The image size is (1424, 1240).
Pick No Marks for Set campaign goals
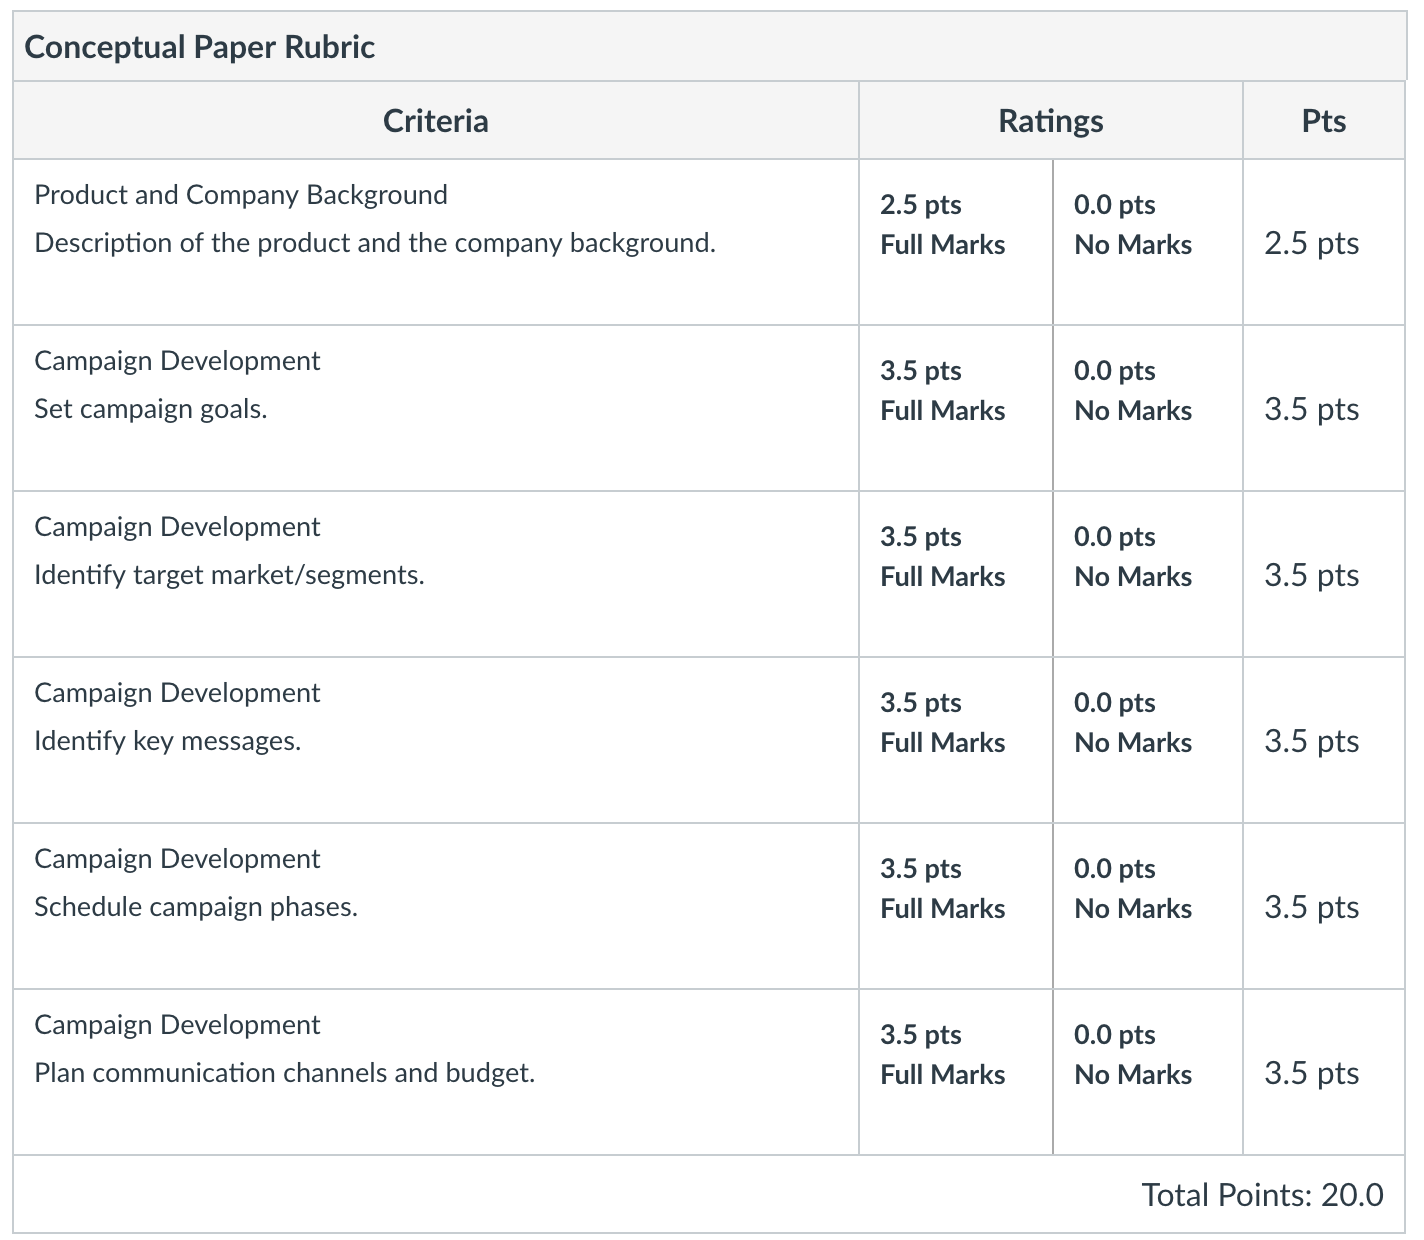click(1148, 408)
